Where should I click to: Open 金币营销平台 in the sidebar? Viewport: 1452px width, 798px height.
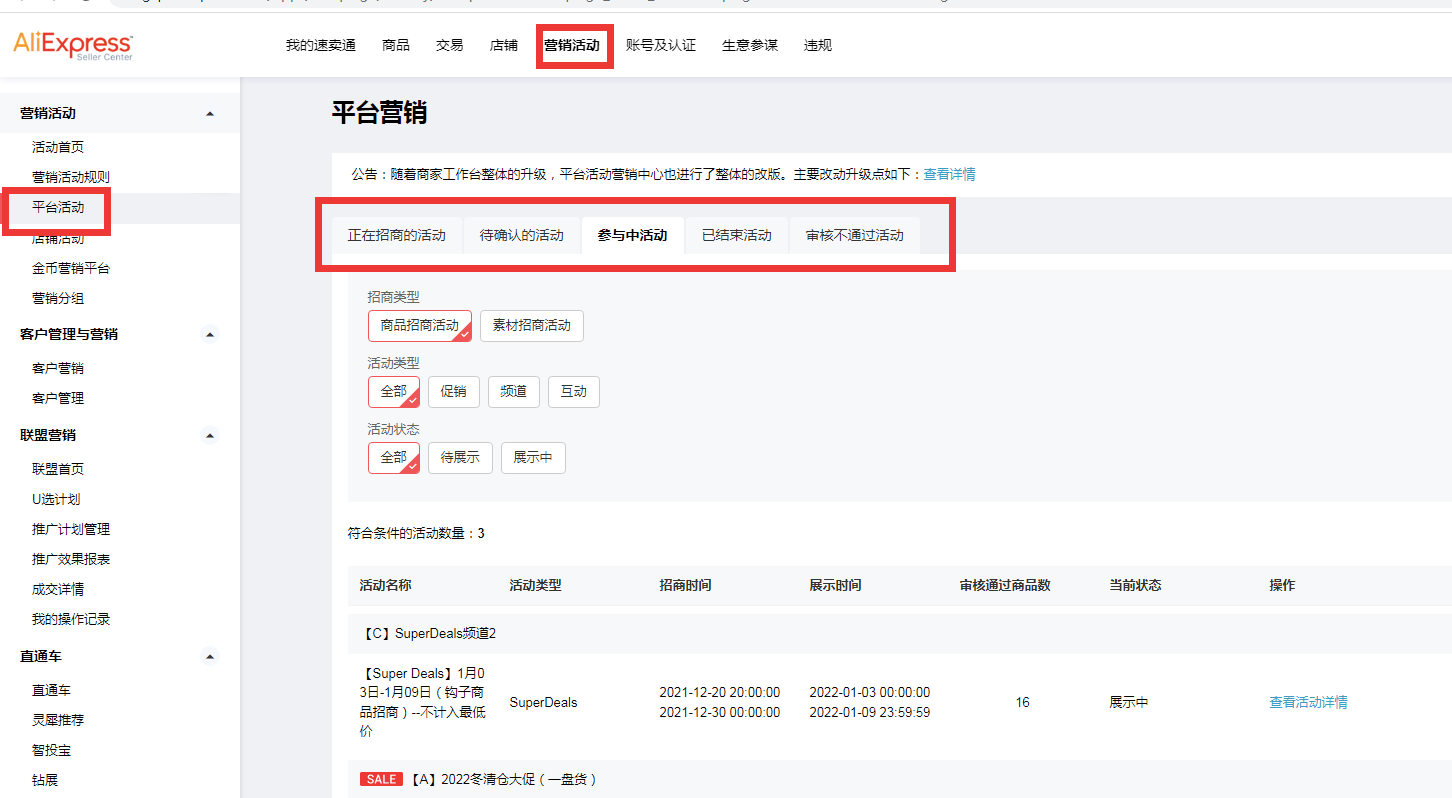(71, 268)
